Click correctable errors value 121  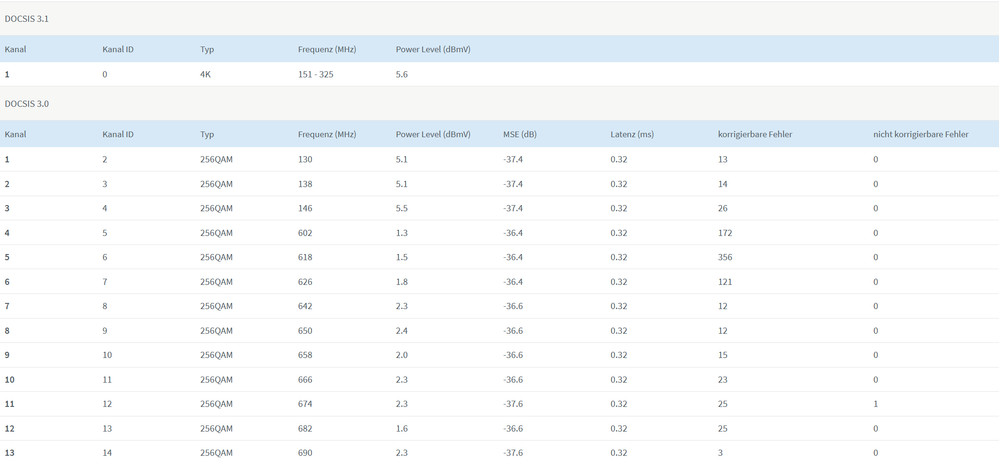pos(725,281)
